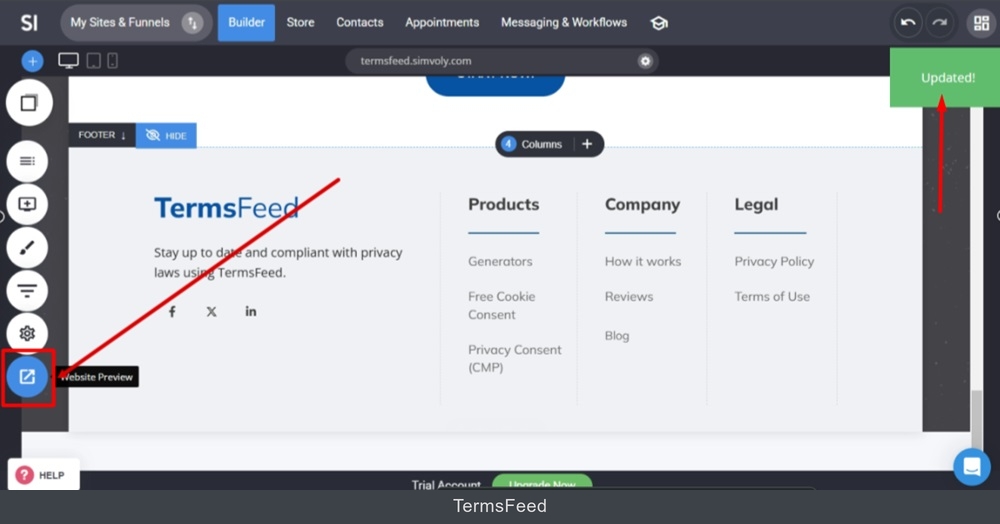The image size is (1000, 524).
Task: Click the Blog link
Action: click(617, 335)
